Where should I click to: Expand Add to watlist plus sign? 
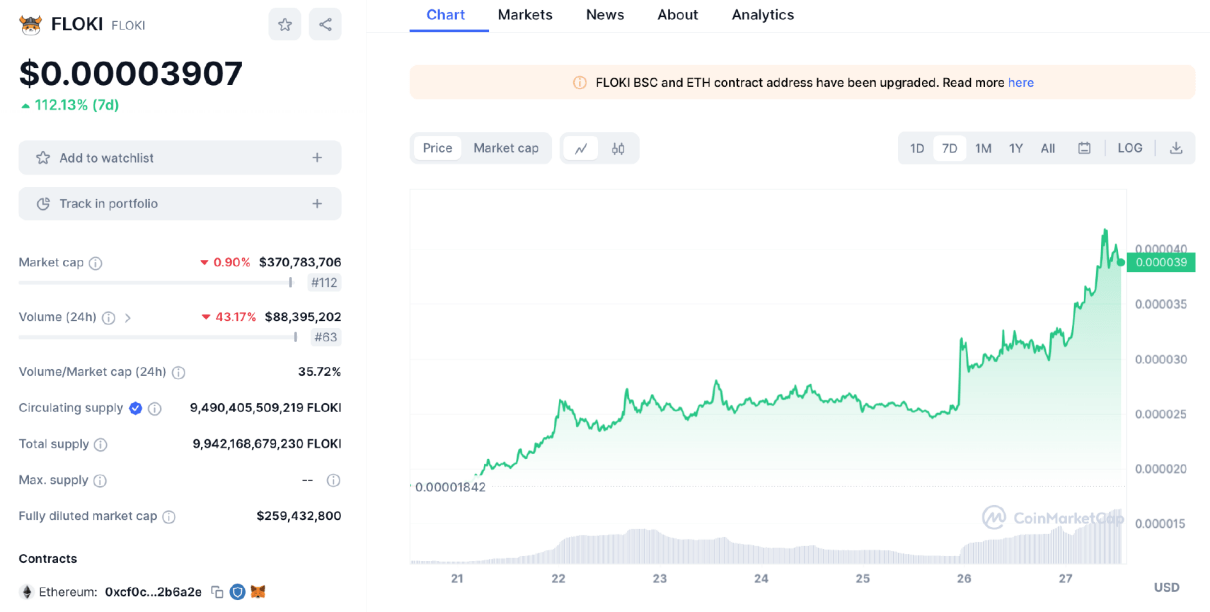point(317,158)
